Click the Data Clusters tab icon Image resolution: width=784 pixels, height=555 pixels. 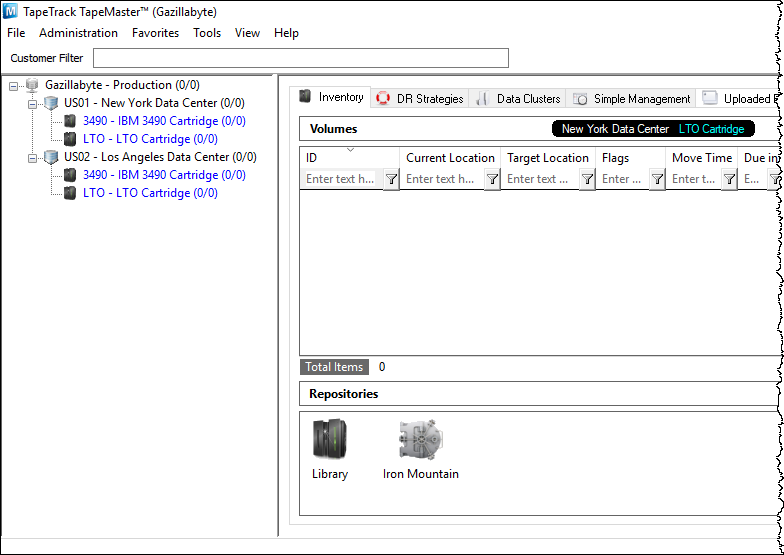coord(482,98)
